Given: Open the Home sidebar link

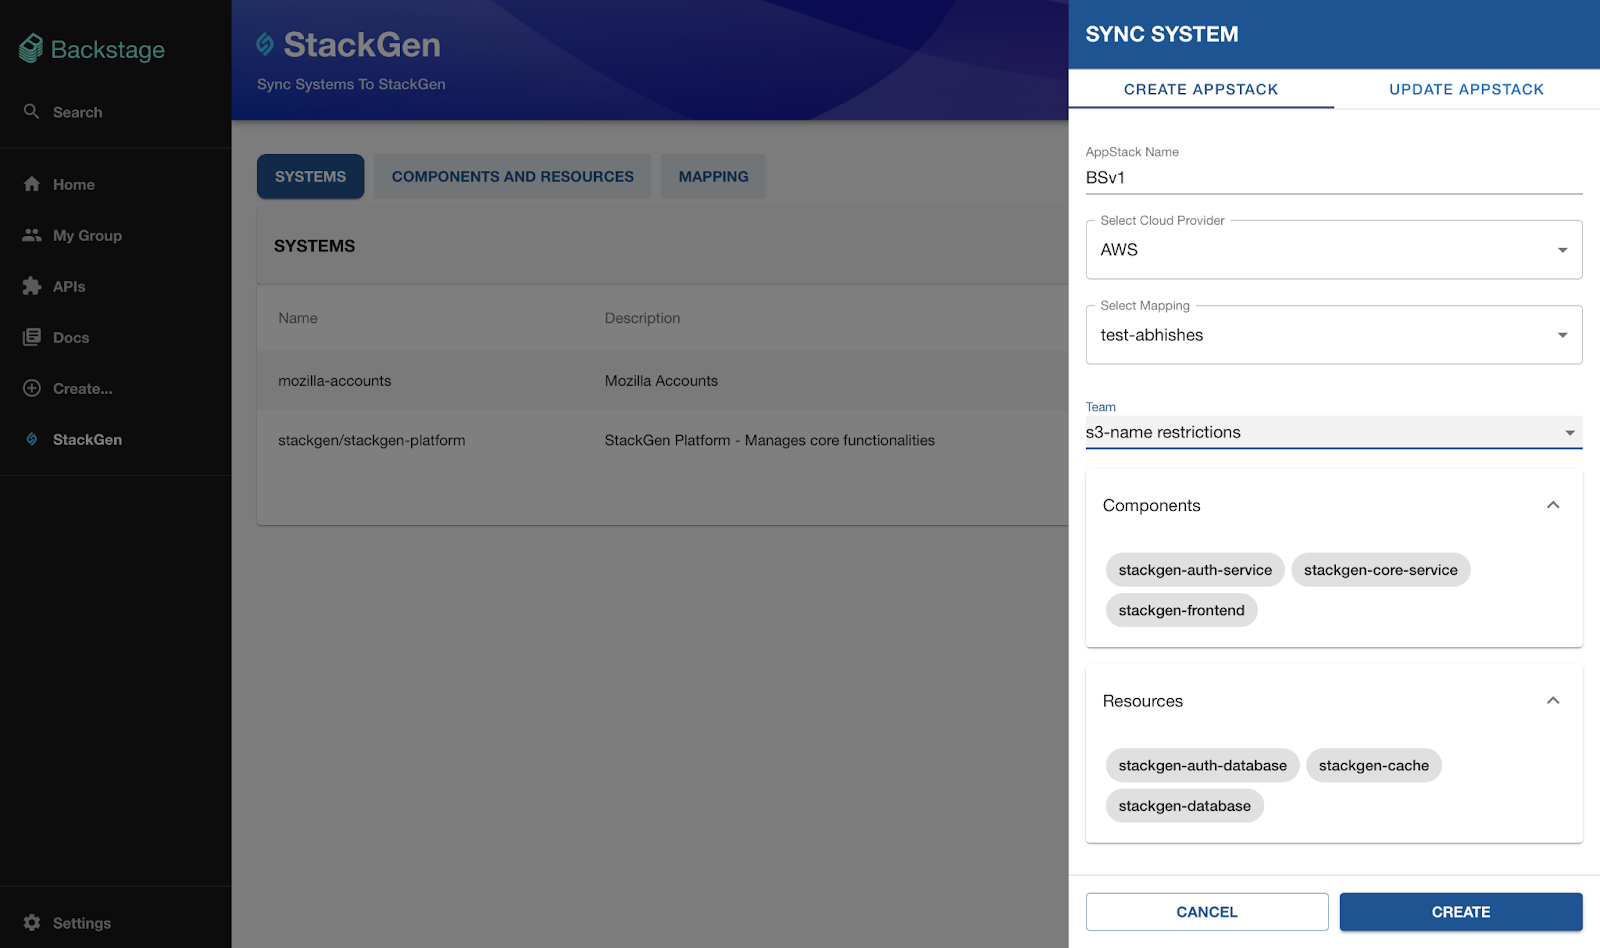Looking at the screenshot, I should pos(115,184).
